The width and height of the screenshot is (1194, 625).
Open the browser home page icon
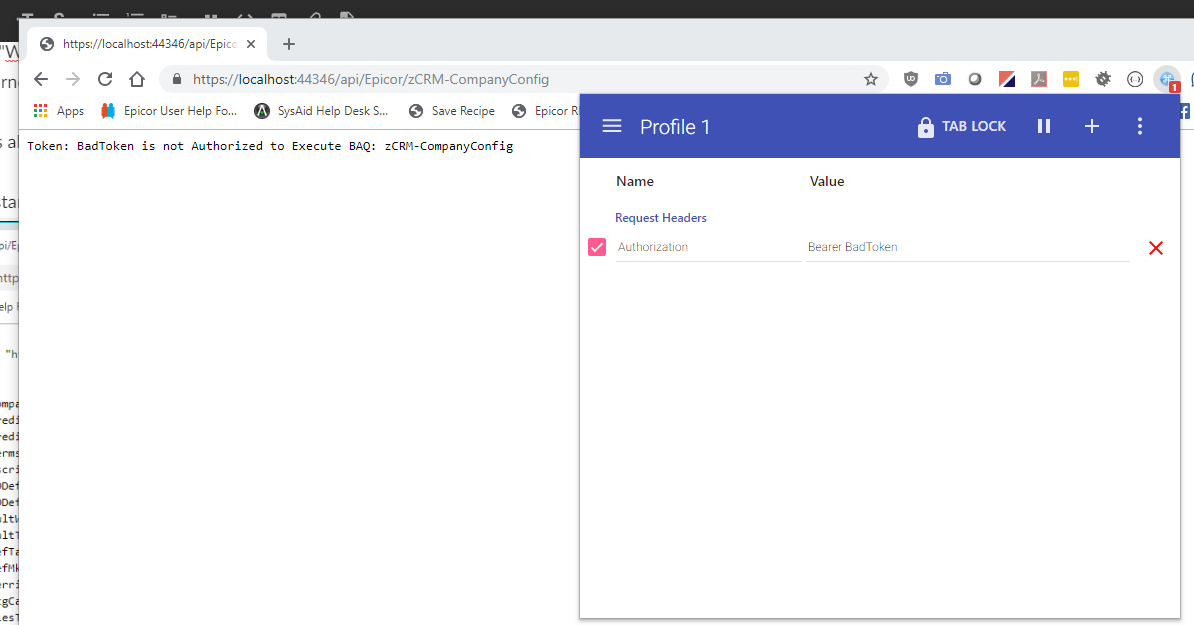[x=137, y=79]
